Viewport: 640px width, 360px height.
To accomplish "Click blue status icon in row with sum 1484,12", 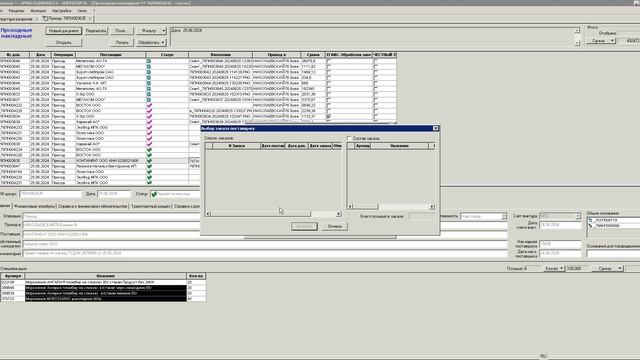I will [x=149, y=72].
